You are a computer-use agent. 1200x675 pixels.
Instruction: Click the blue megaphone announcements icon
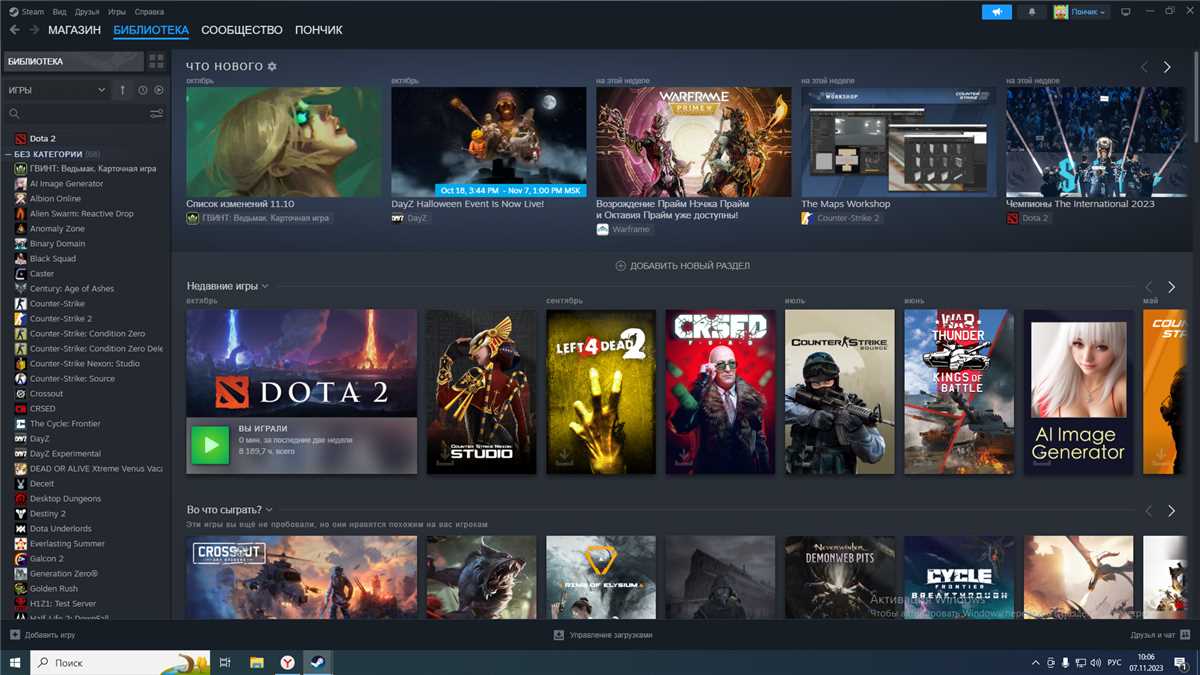point(996,12)
